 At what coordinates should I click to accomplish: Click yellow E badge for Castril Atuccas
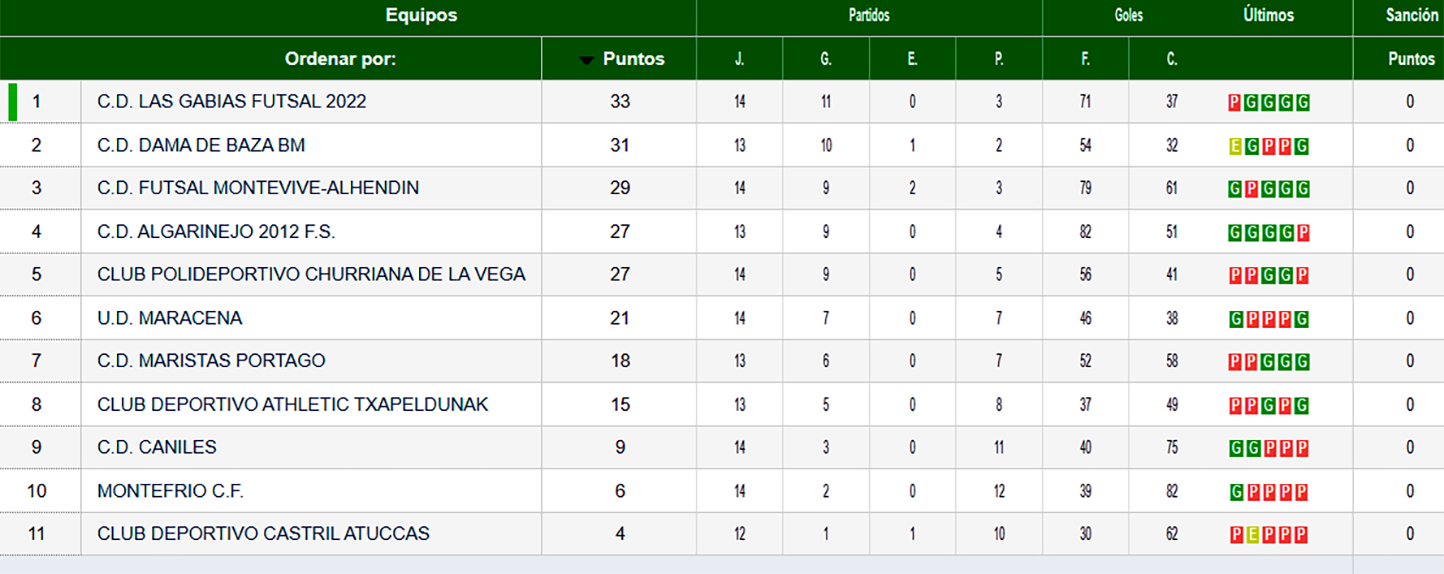[x=1252, y=535]
